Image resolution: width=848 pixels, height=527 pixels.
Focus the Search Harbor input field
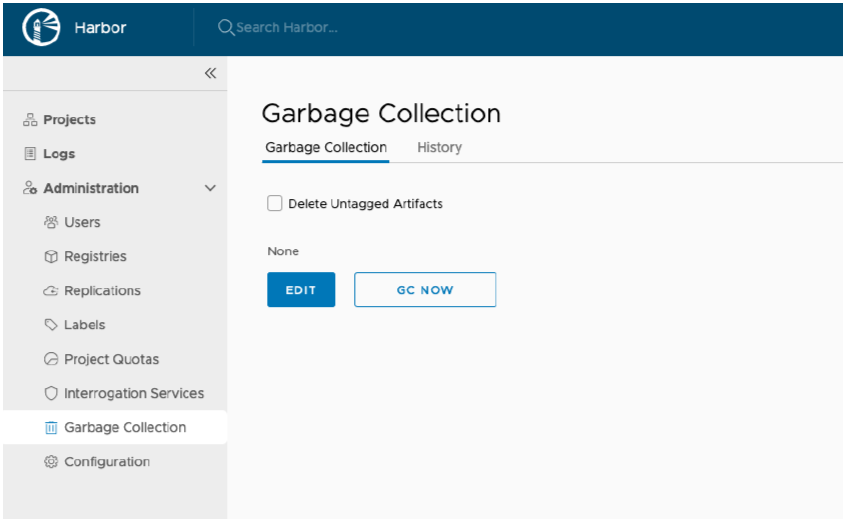click(x=287, y=28)
